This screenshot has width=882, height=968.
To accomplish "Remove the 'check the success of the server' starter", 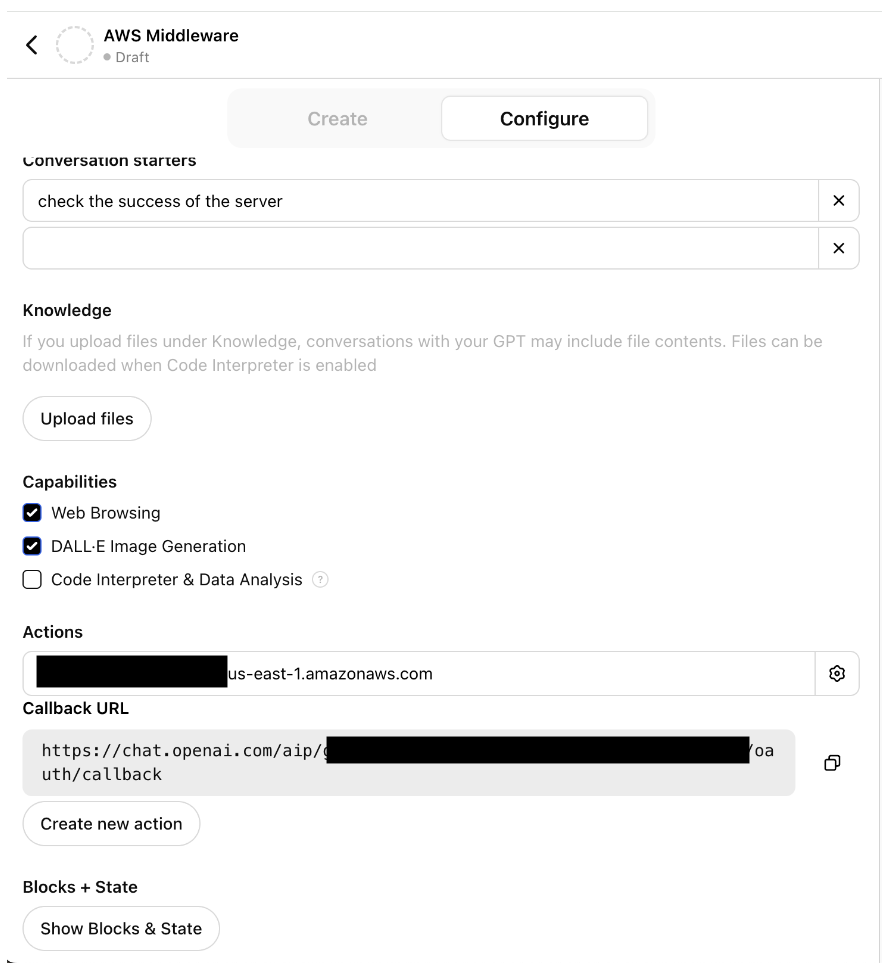I will click(x=839, y=201).
